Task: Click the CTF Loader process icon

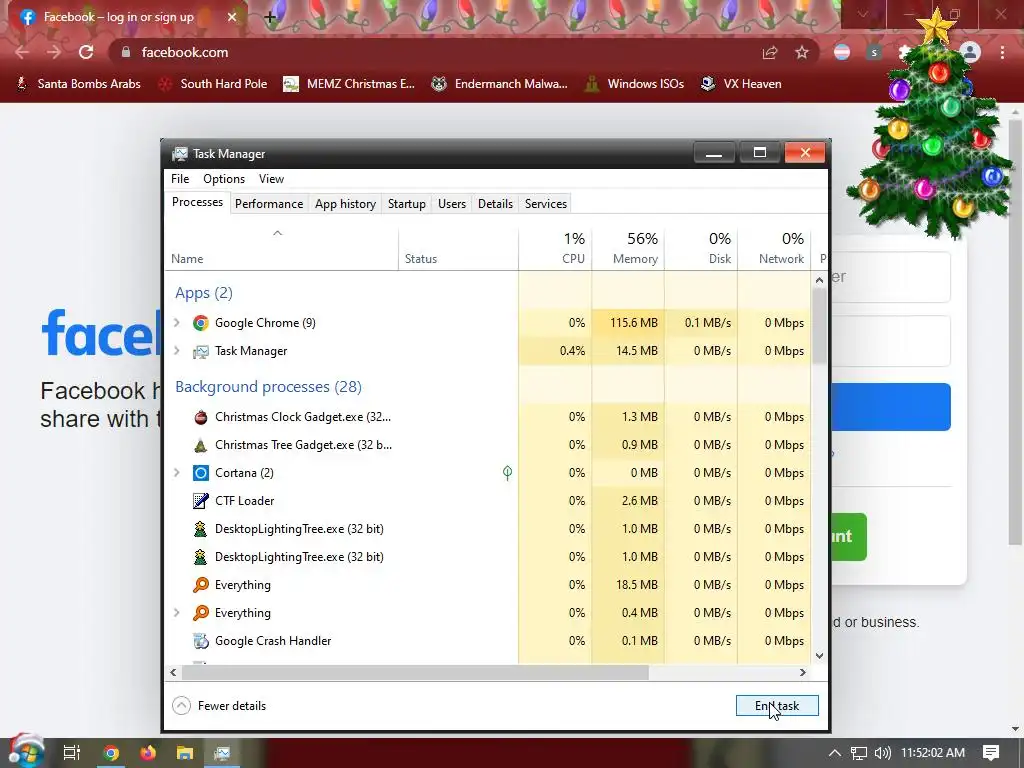Action: click(200, 501)
